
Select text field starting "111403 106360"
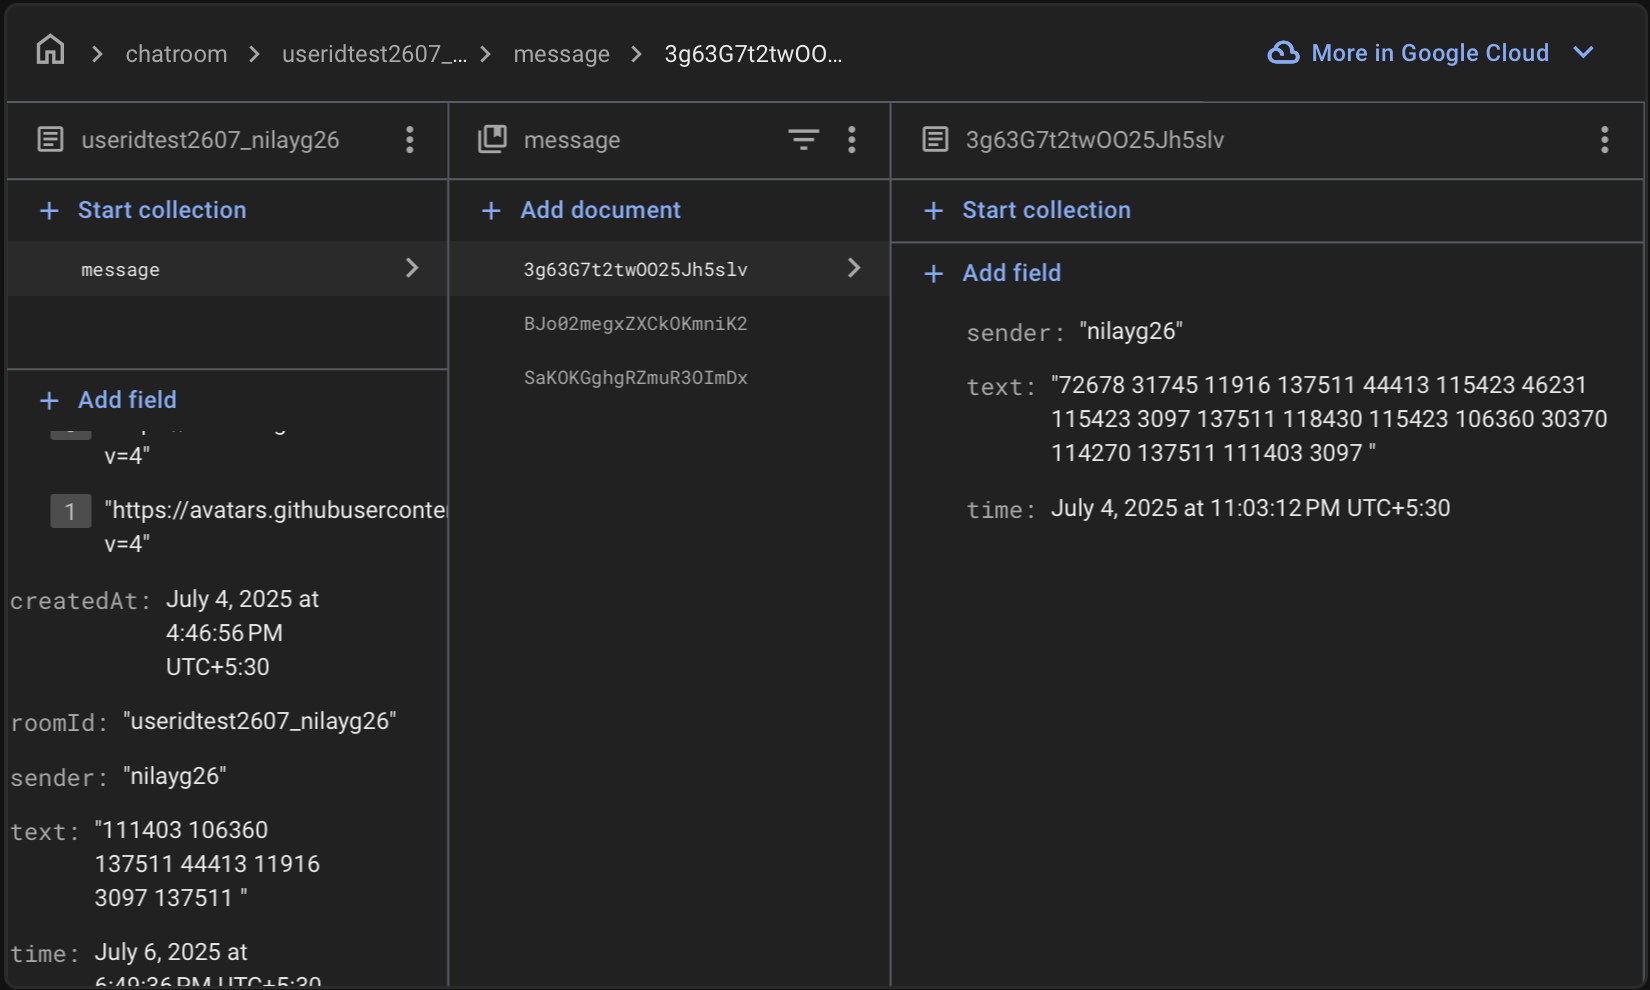165,864
